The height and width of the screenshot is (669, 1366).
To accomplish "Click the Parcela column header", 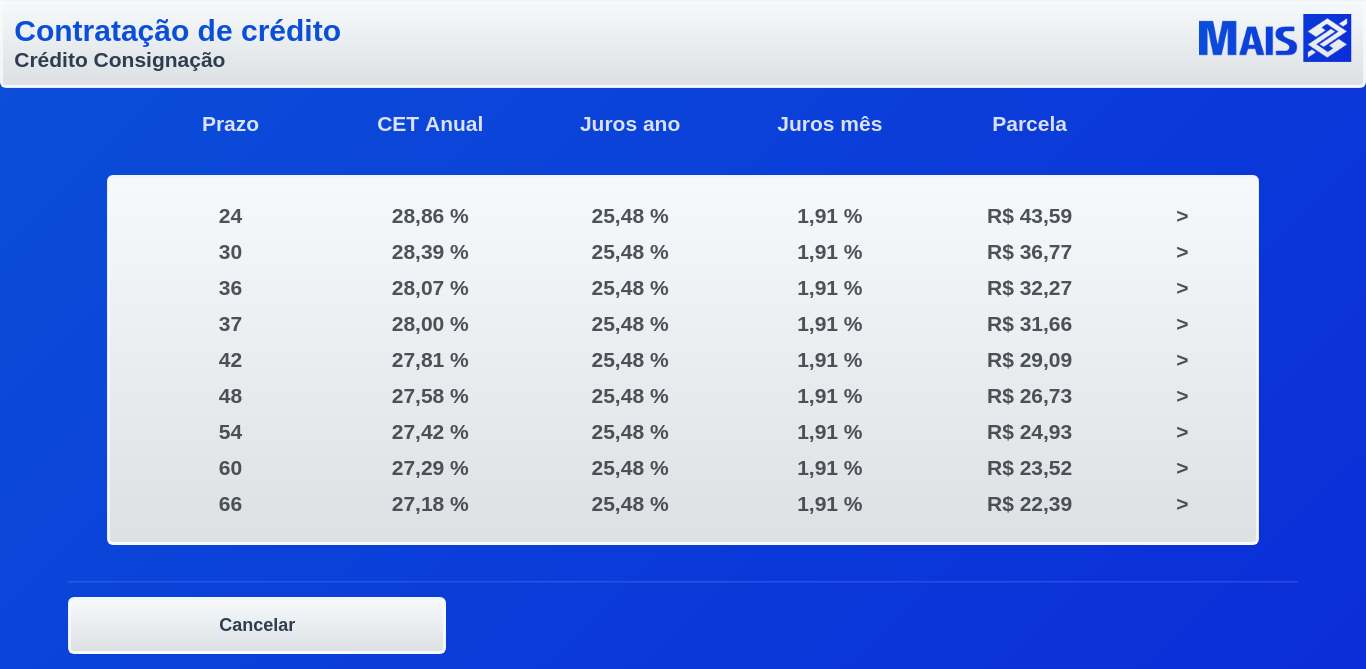I will [x=1029, y=124].
